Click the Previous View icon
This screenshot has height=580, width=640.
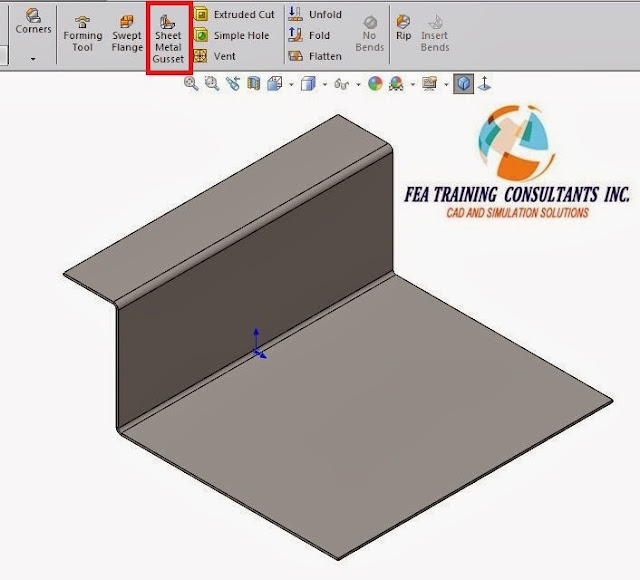pos(233,83)
